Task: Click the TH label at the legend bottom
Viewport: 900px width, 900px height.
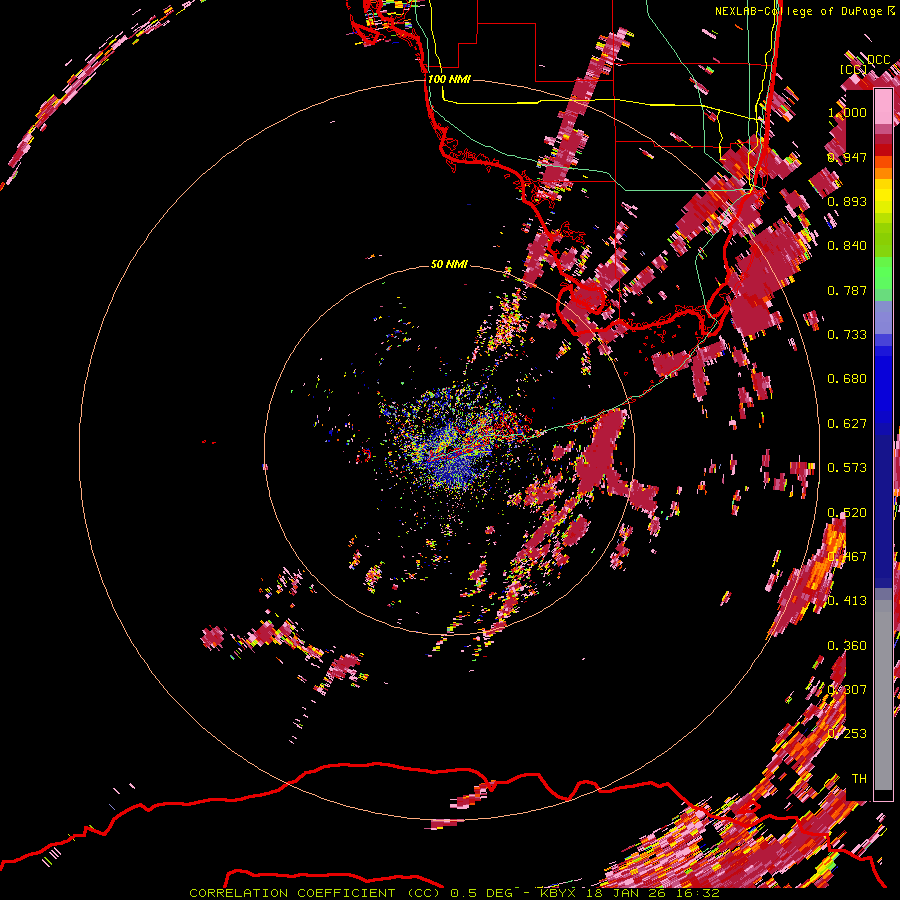Action: [x=859, y=779]
